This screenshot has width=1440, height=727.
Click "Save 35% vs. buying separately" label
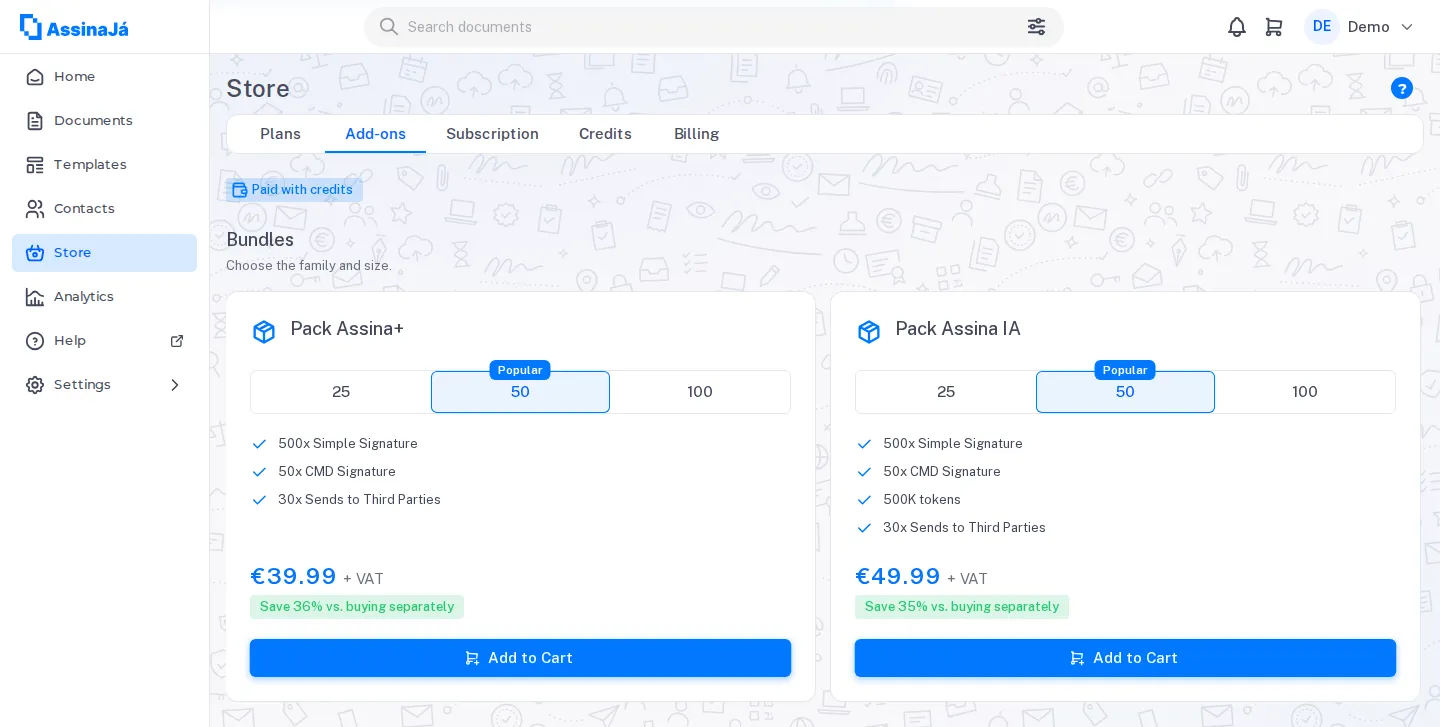(x=962, y=607)
